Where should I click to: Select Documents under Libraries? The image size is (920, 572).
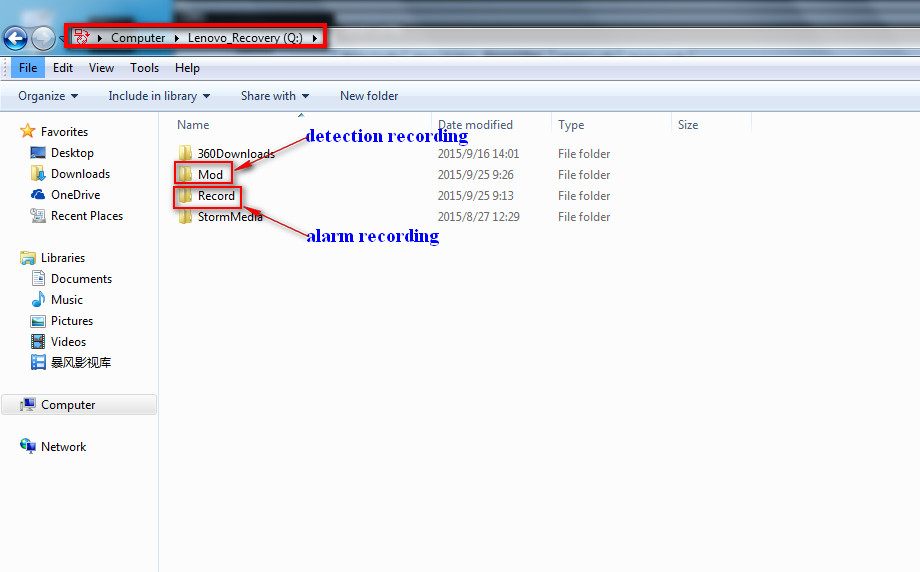(81, 279)
